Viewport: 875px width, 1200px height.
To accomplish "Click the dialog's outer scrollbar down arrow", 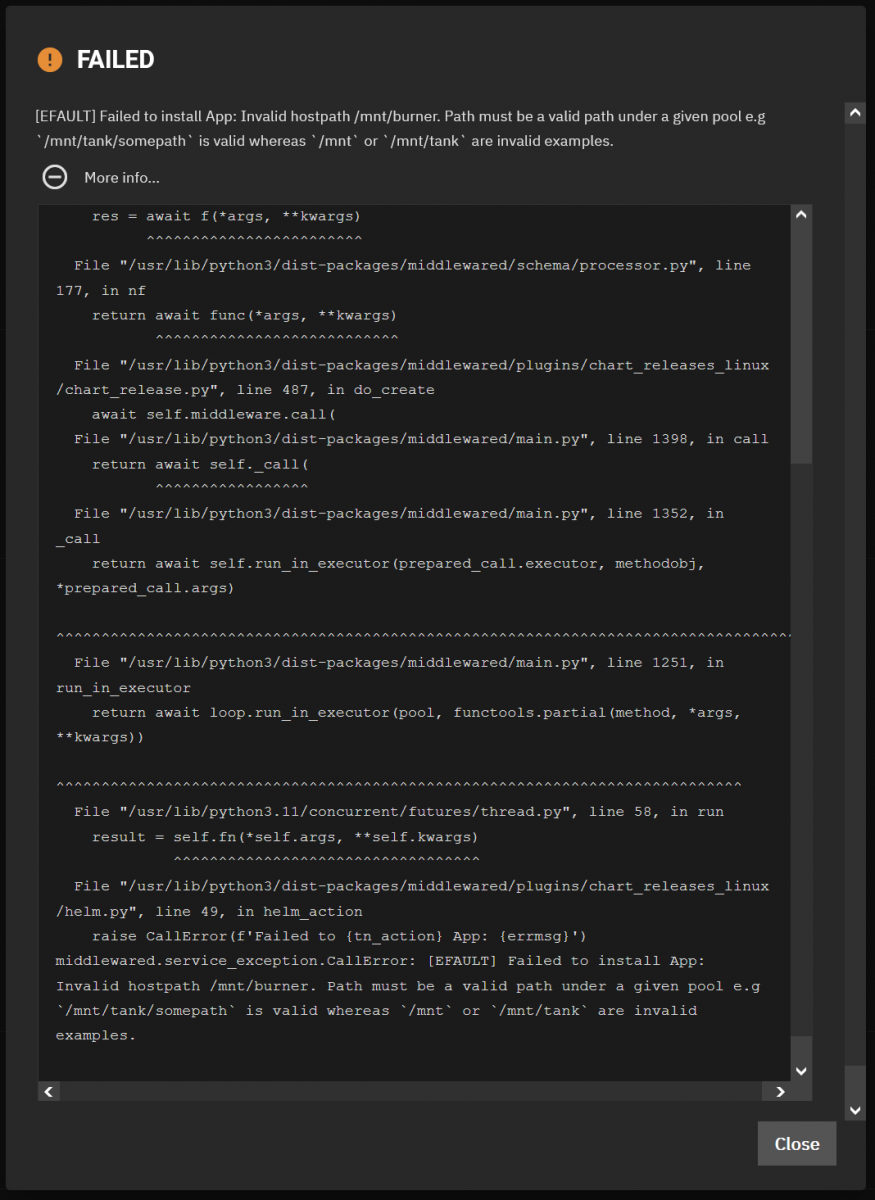I will [x=855, y=1110].
